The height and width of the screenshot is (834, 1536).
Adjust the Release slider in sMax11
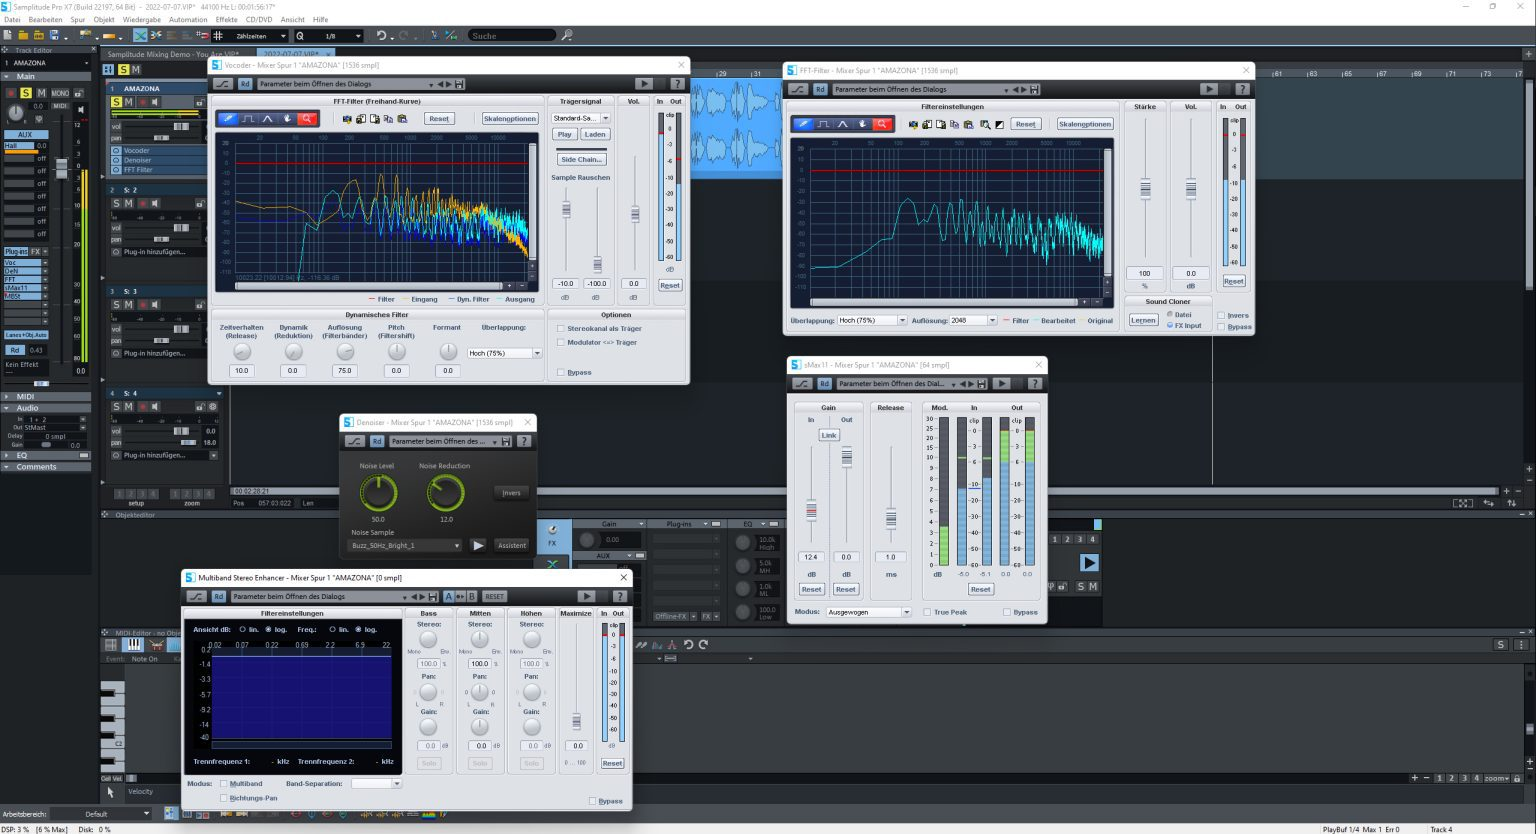(x=891, y=518)
